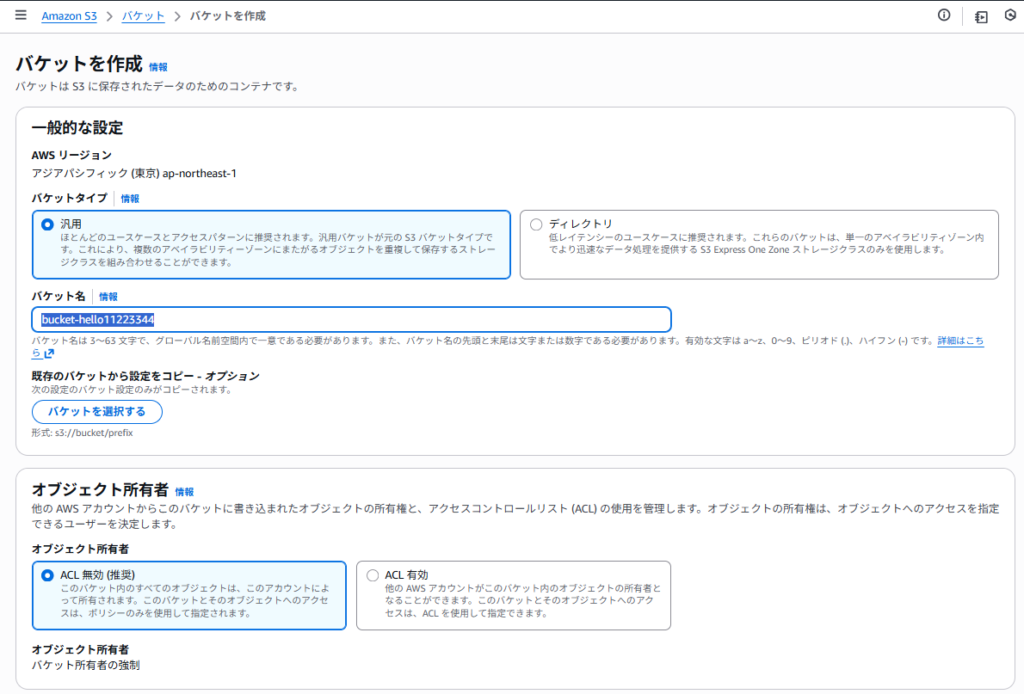This screenshot has height=694, width=1024.
Task: Open 情報 beside オブジェクト所有者 heading
Action: click(184, 492)
